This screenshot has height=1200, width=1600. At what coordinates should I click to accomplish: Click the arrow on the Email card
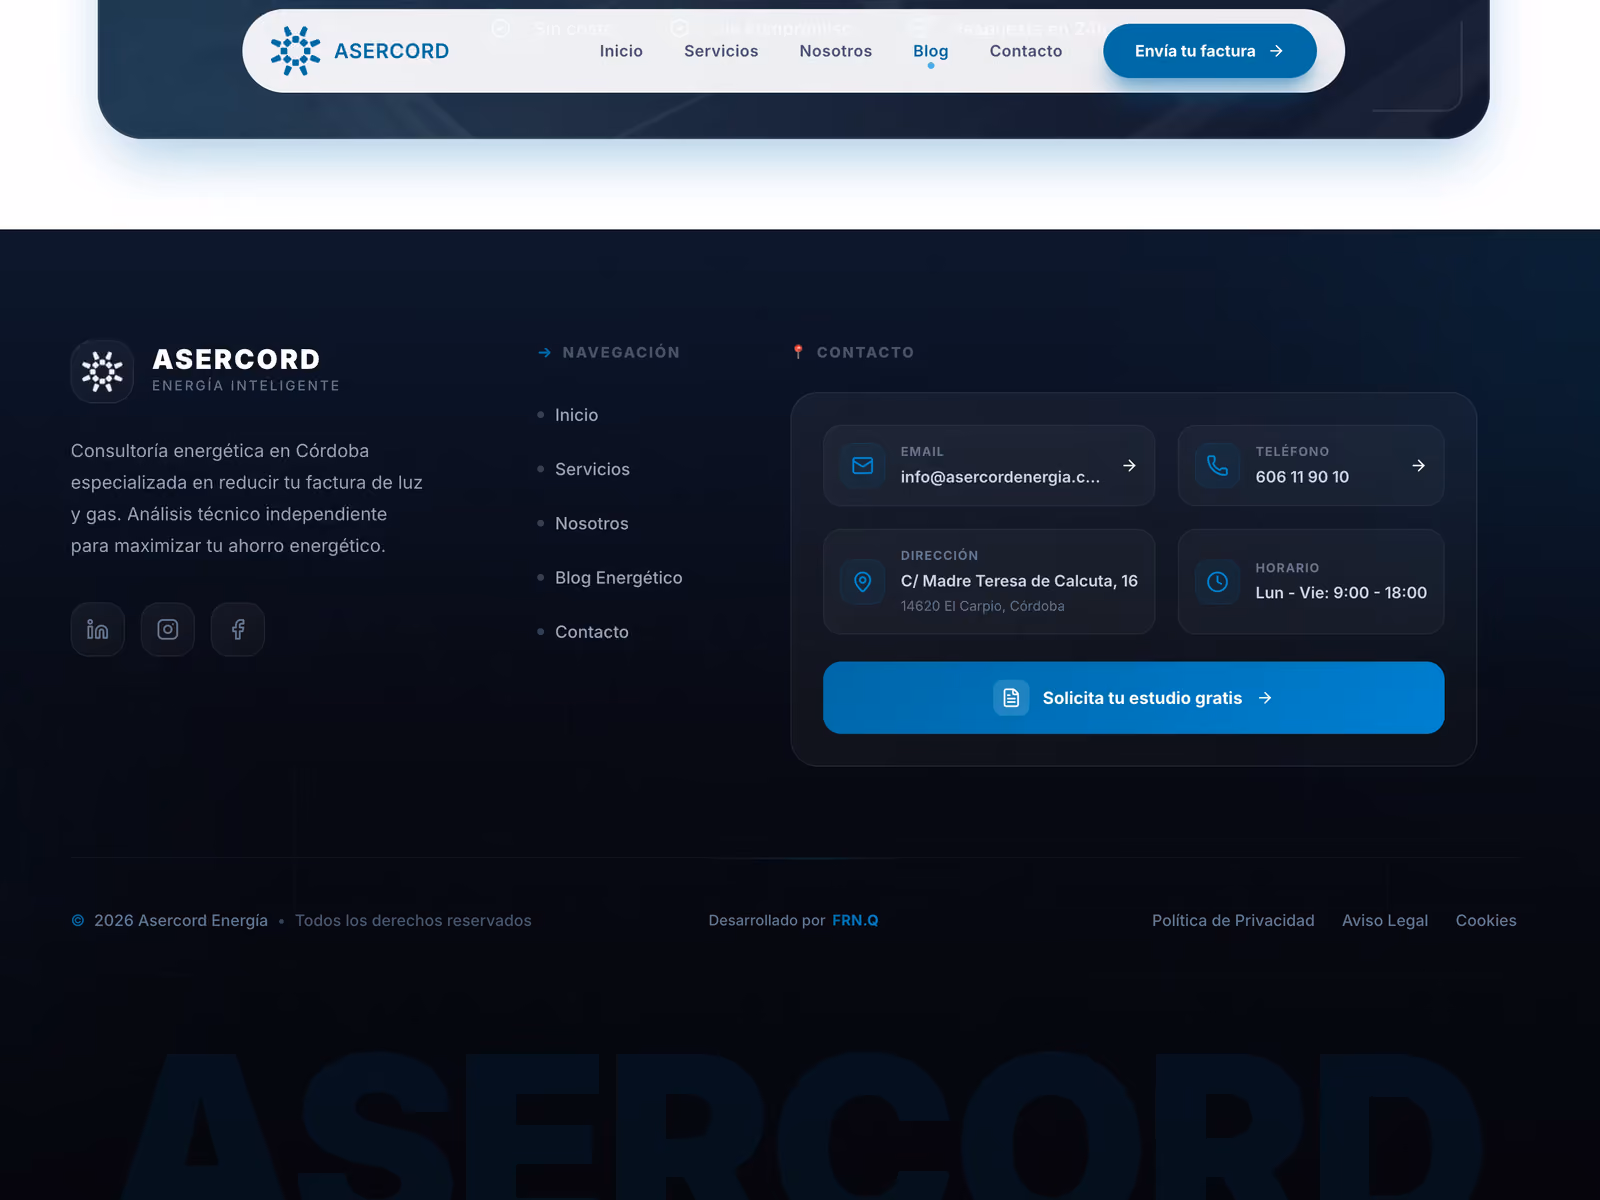click(1129, 465)
